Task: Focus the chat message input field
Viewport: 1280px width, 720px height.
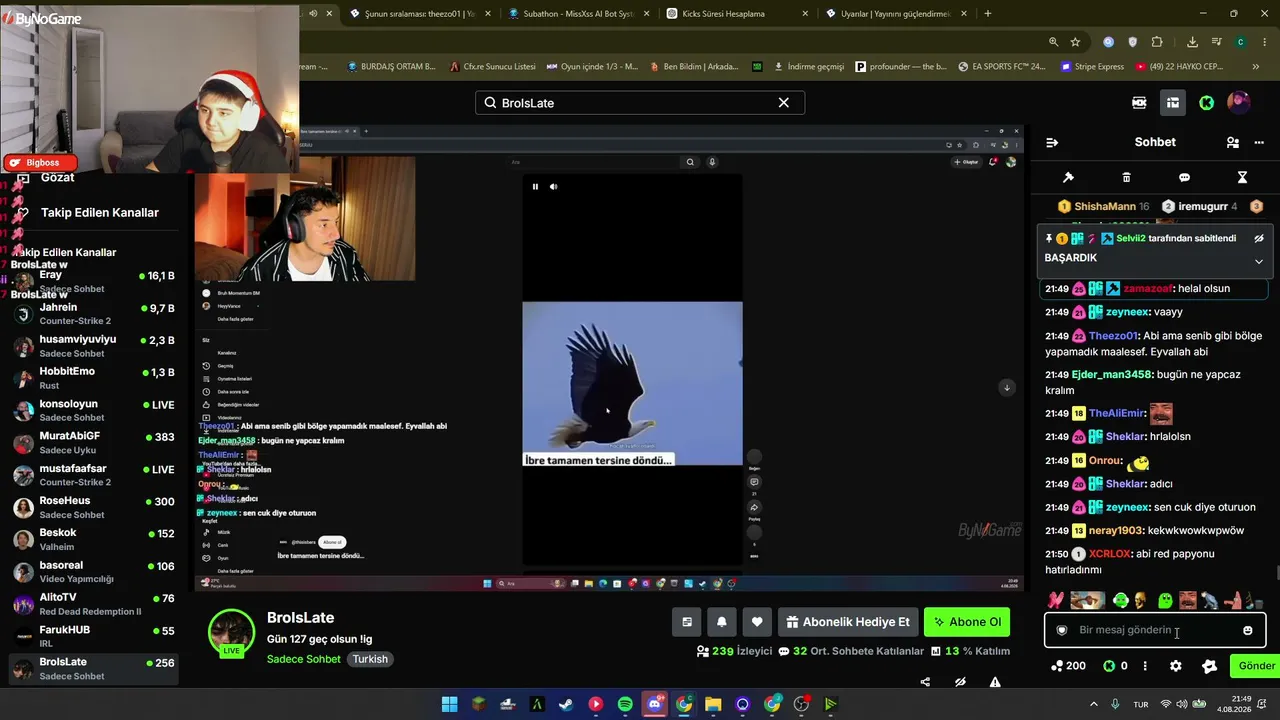Action: point(1155,630)
